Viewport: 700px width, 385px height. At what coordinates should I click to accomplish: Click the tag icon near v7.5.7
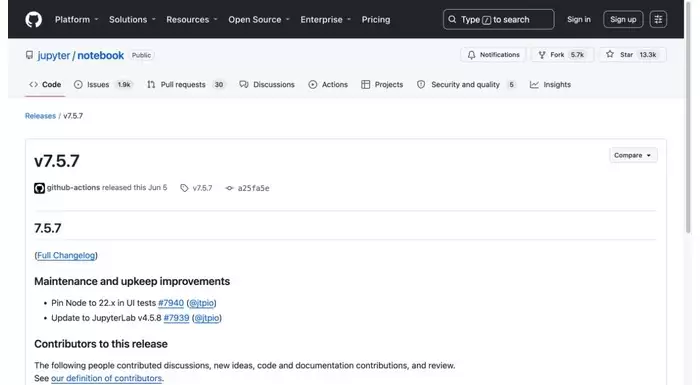click(184, 188)
